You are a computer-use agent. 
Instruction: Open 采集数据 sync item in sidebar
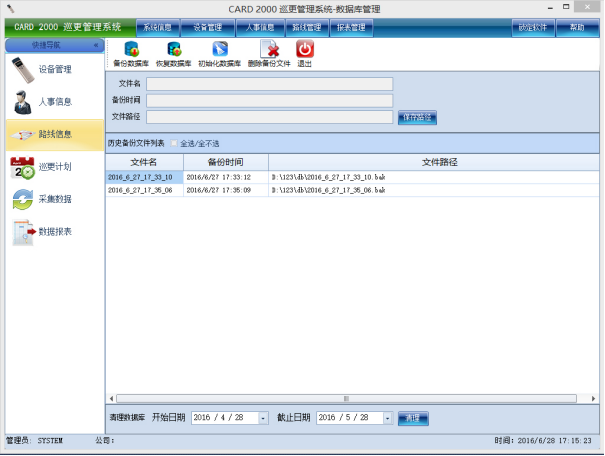click(x=55, y=199)
